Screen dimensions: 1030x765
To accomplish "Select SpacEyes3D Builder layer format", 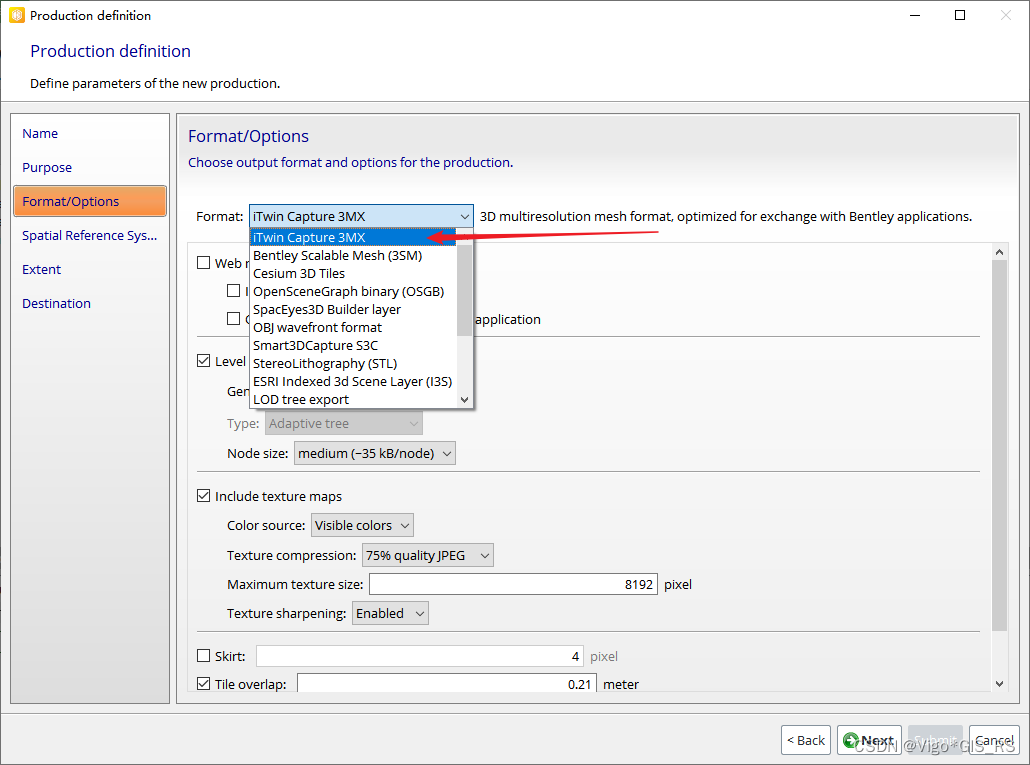I will point(353,309).
